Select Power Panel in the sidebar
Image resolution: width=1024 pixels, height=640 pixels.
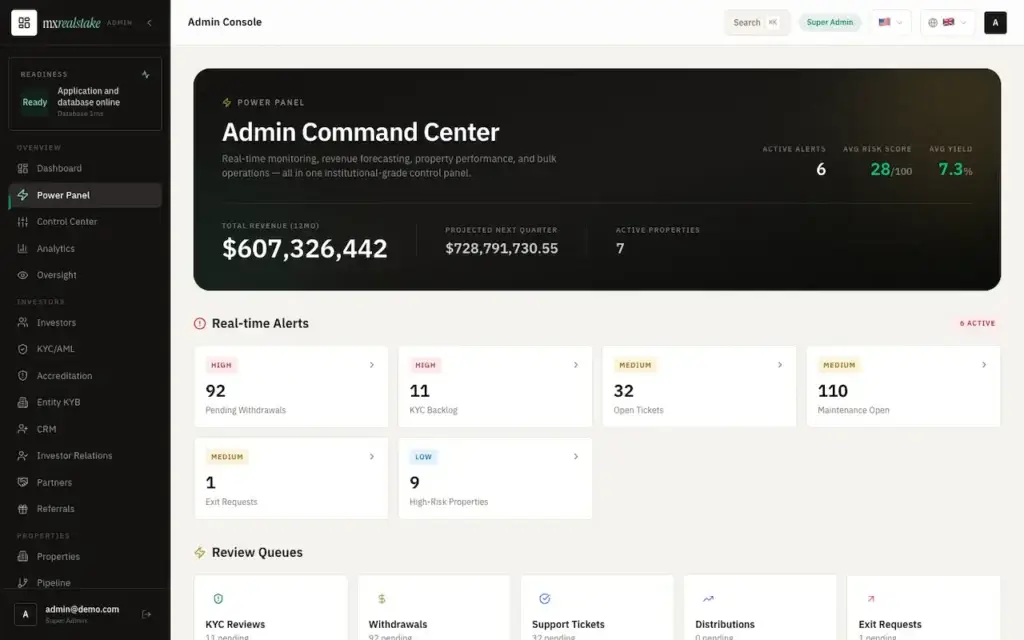pos(85,195)
